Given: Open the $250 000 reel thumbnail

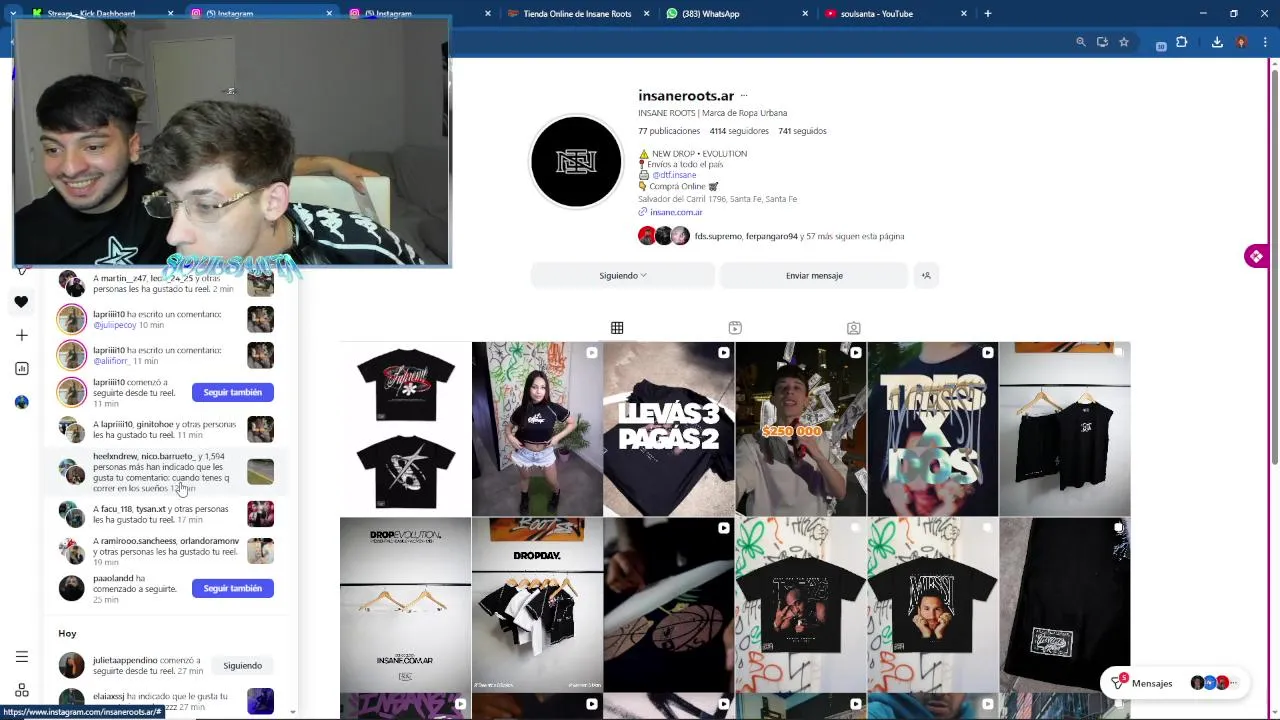Looking at the screenshot, I should point(801,429).
